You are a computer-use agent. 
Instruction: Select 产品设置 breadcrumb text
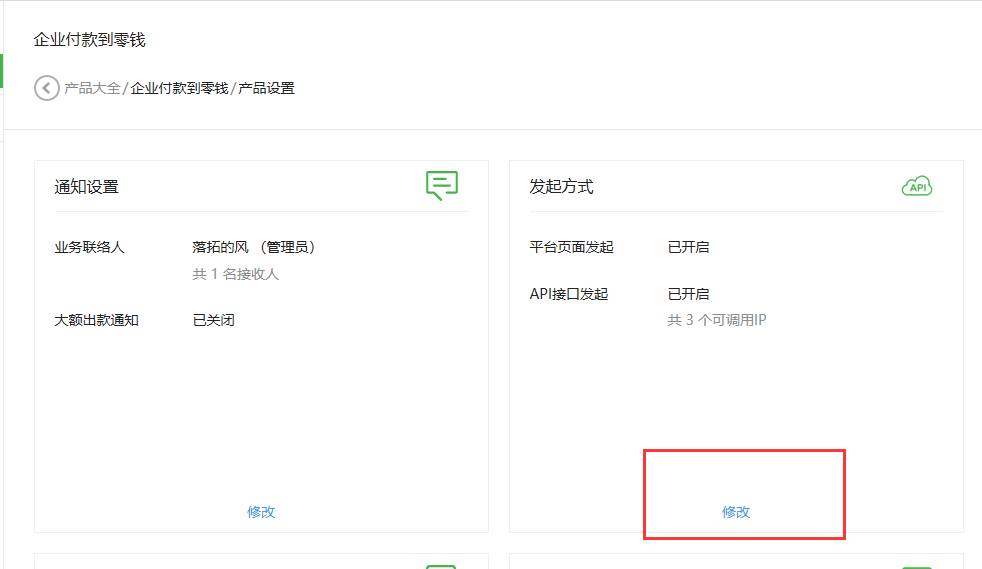(266, 88)
